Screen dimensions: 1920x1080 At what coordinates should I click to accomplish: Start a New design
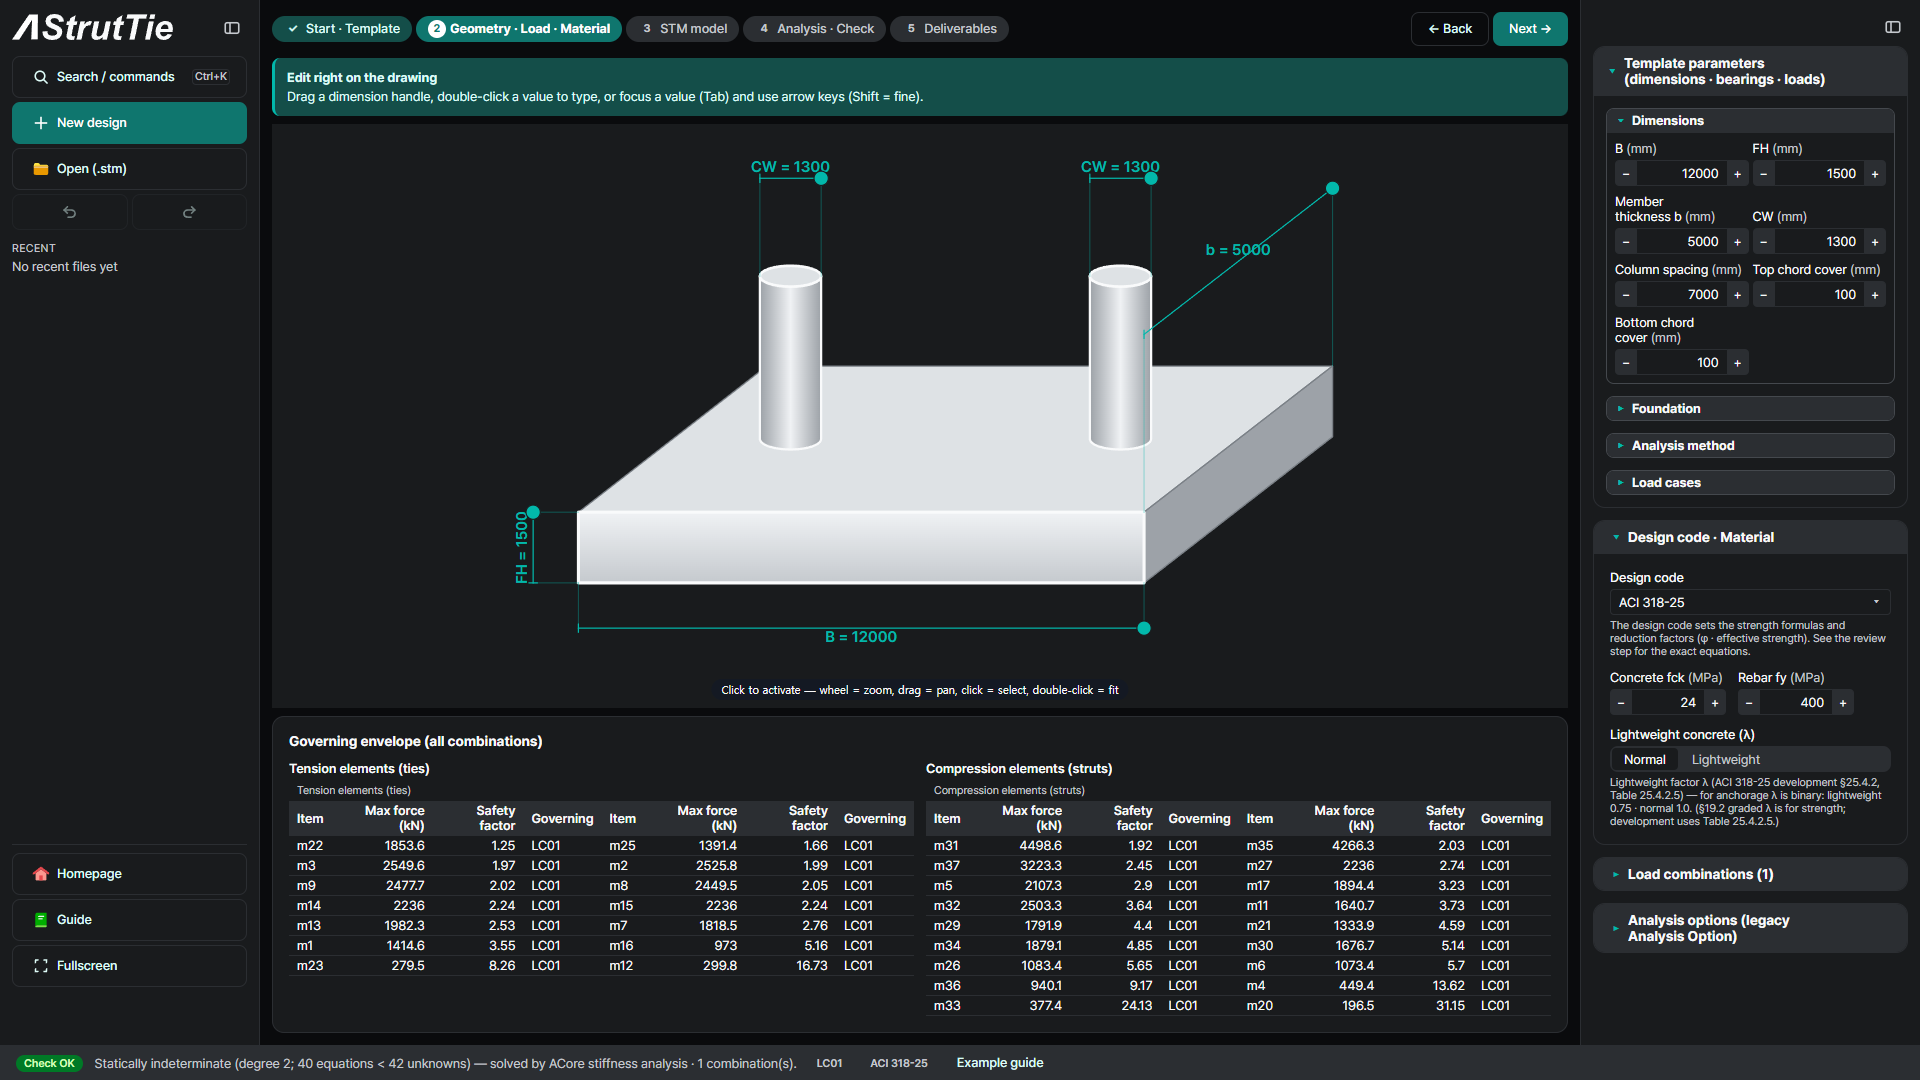129,123
